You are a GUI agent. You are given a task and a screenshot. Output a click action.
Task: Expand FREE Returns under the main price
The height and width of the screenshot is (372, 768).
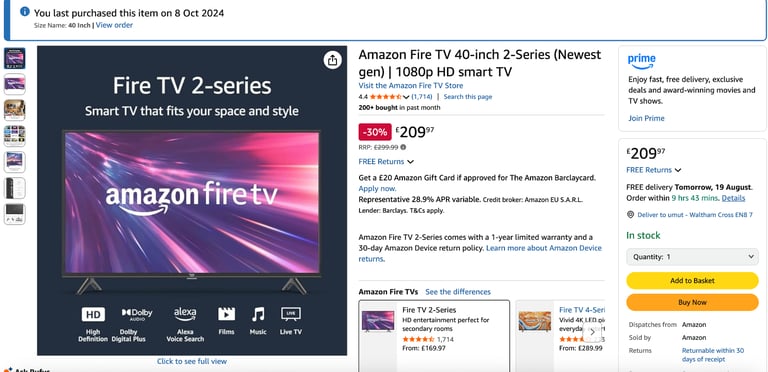[x=386, y=162]
